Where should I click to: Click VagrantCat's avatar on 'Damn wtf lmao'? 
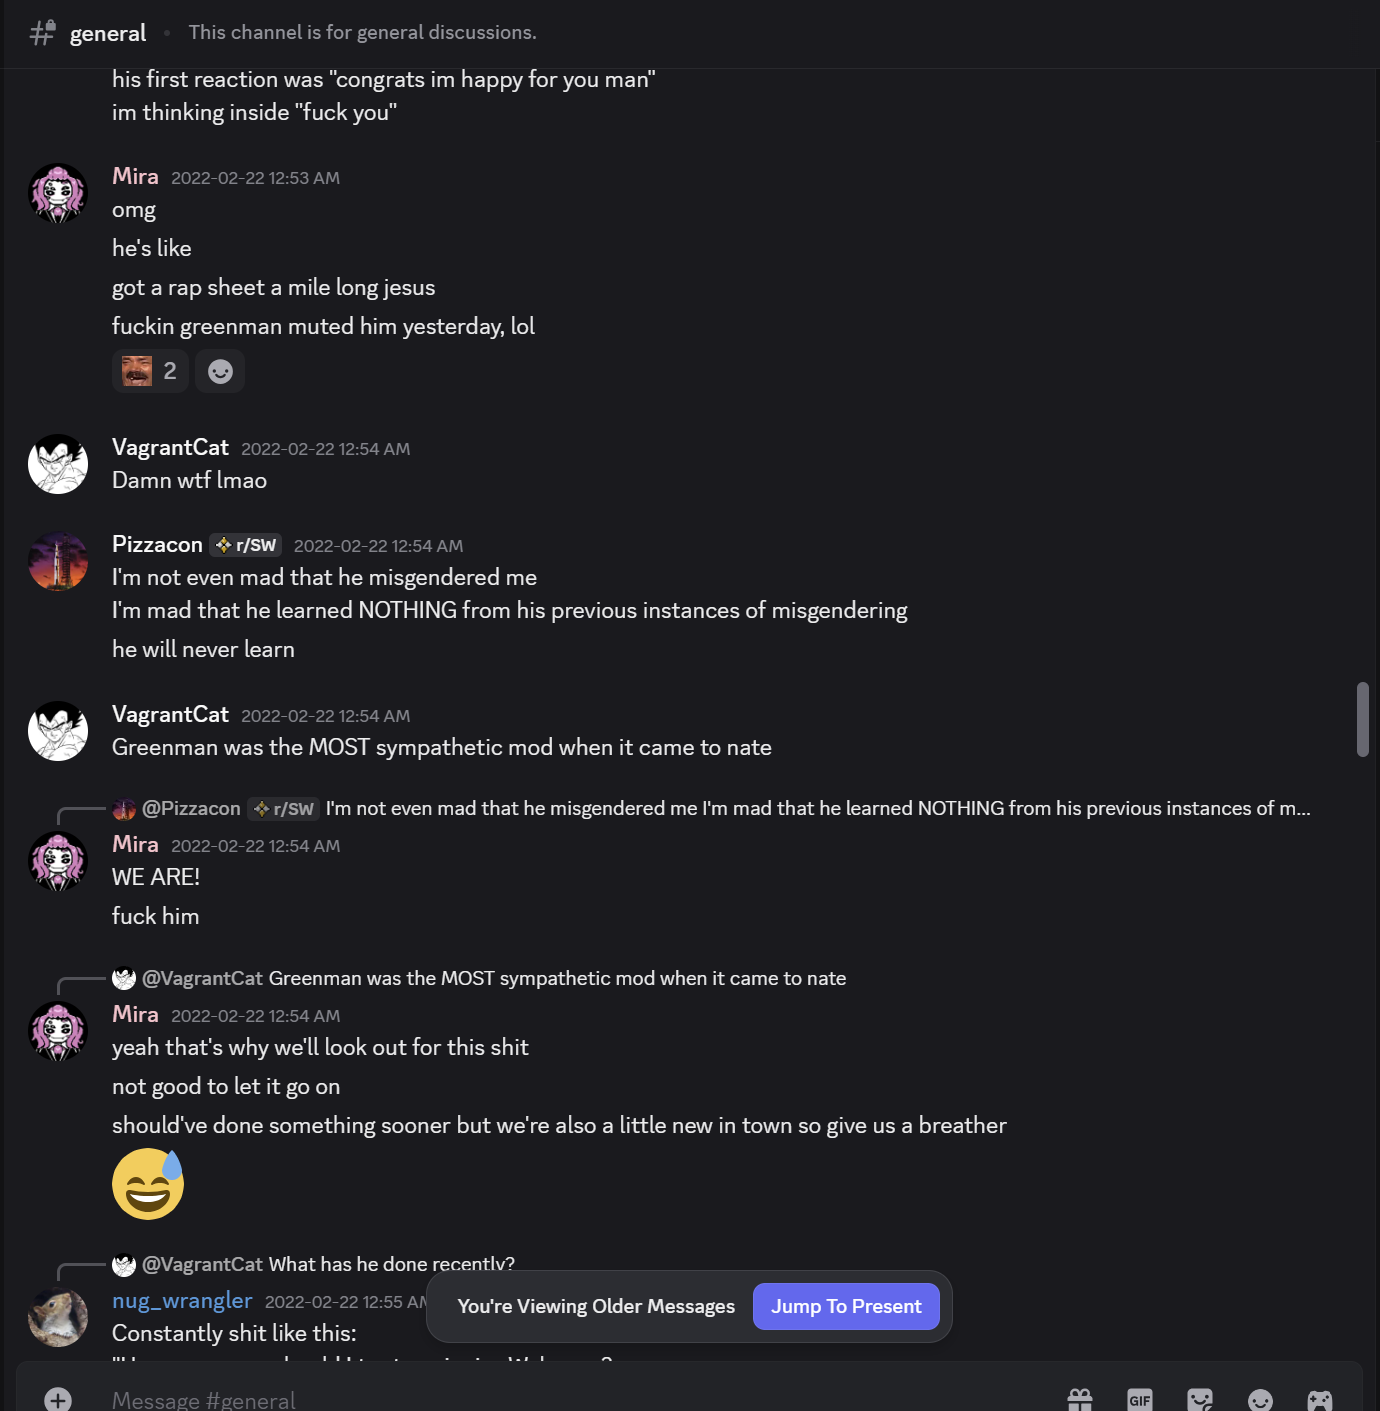pos(58,464)
